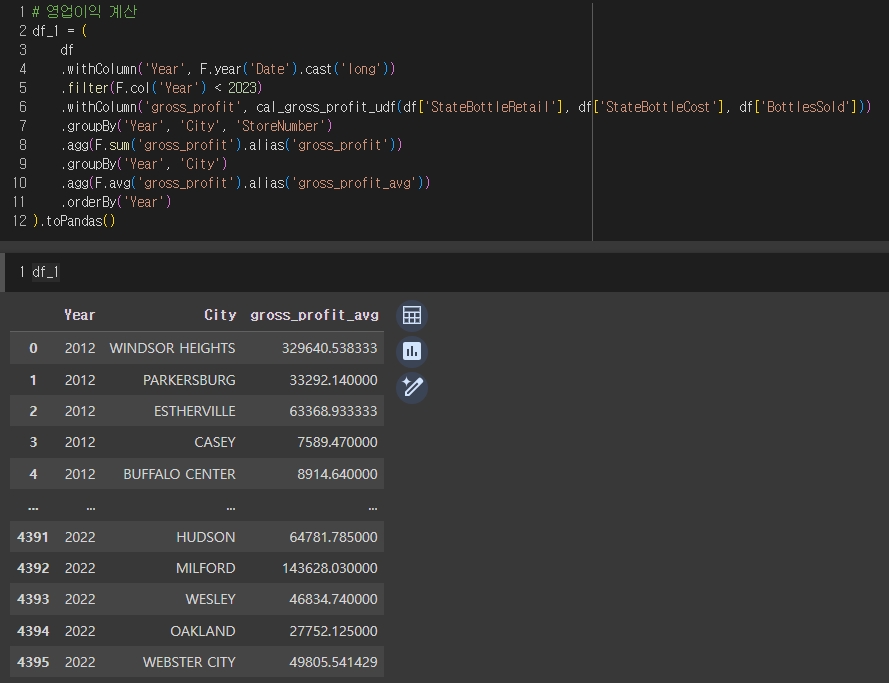Select the Year column header
The height and width of the screenshot is (683, 889).
pyautogui.click(x=79, y=315)
